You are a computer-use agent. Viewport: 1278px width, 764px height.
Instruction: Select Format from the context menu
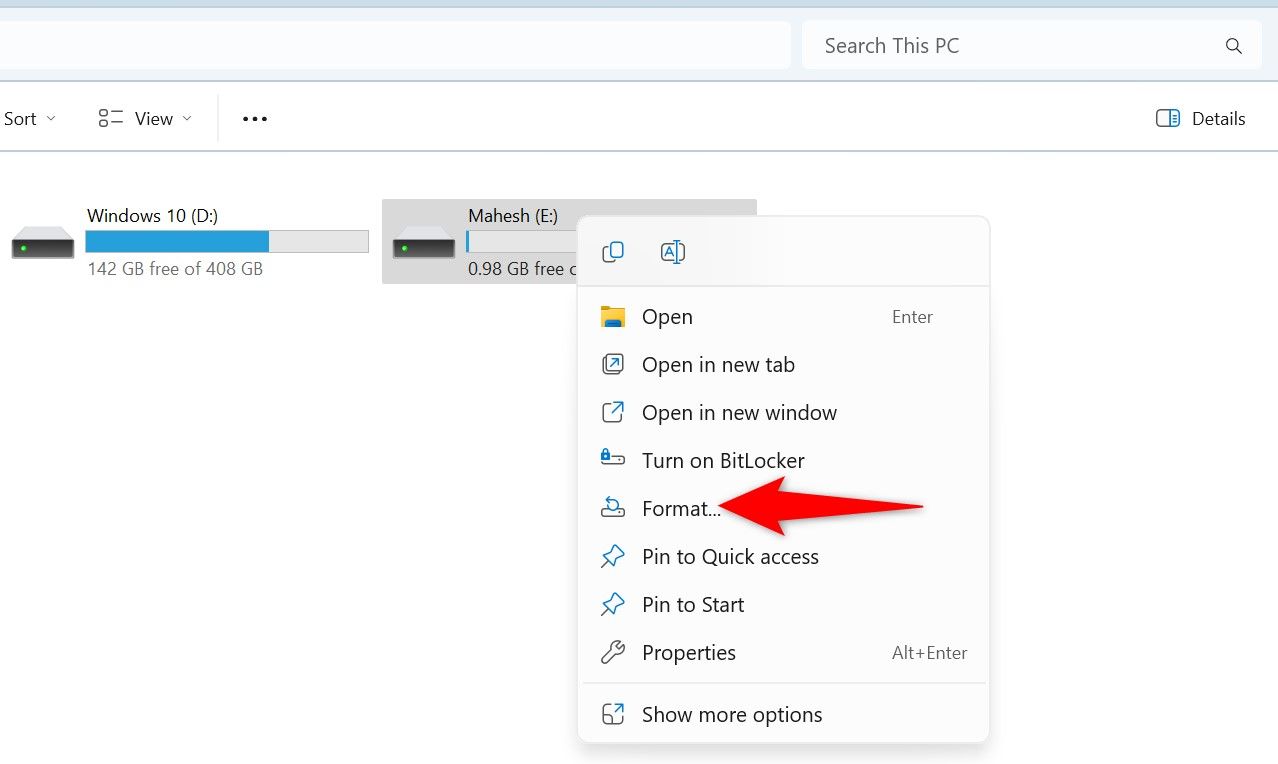680,509
